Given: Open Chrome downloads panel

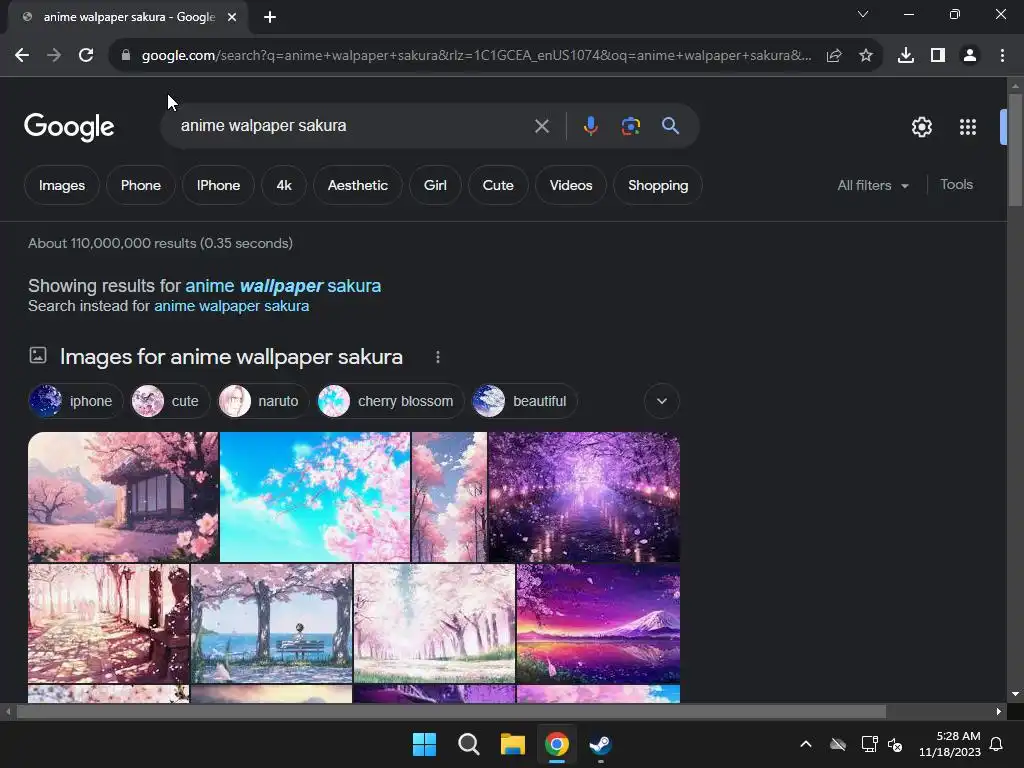Looking at the screenshot, I should pyautogui.click(x=905, y=56).
